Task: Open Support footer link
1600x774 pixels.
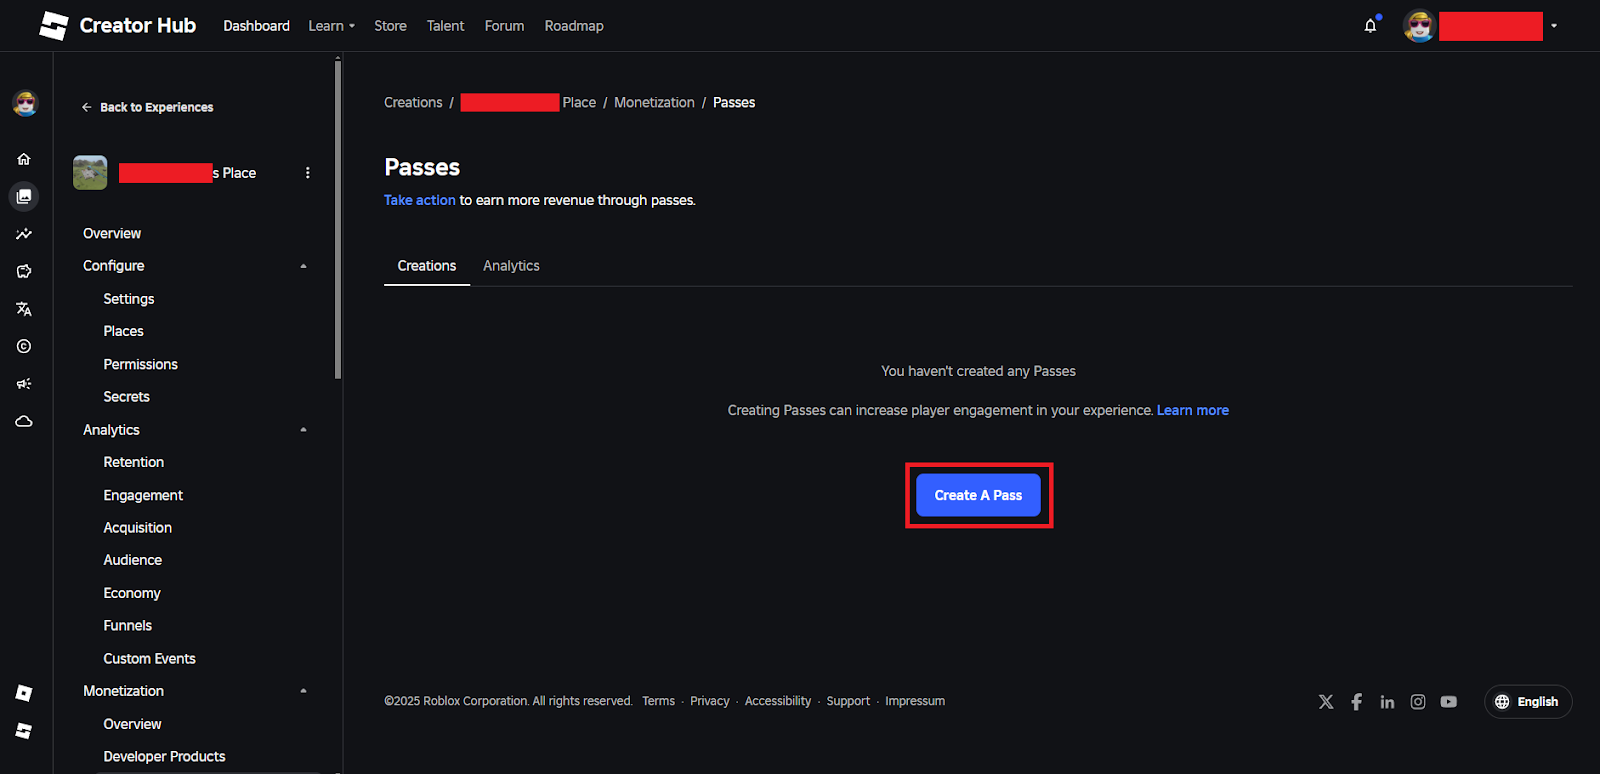Action: 848,701
